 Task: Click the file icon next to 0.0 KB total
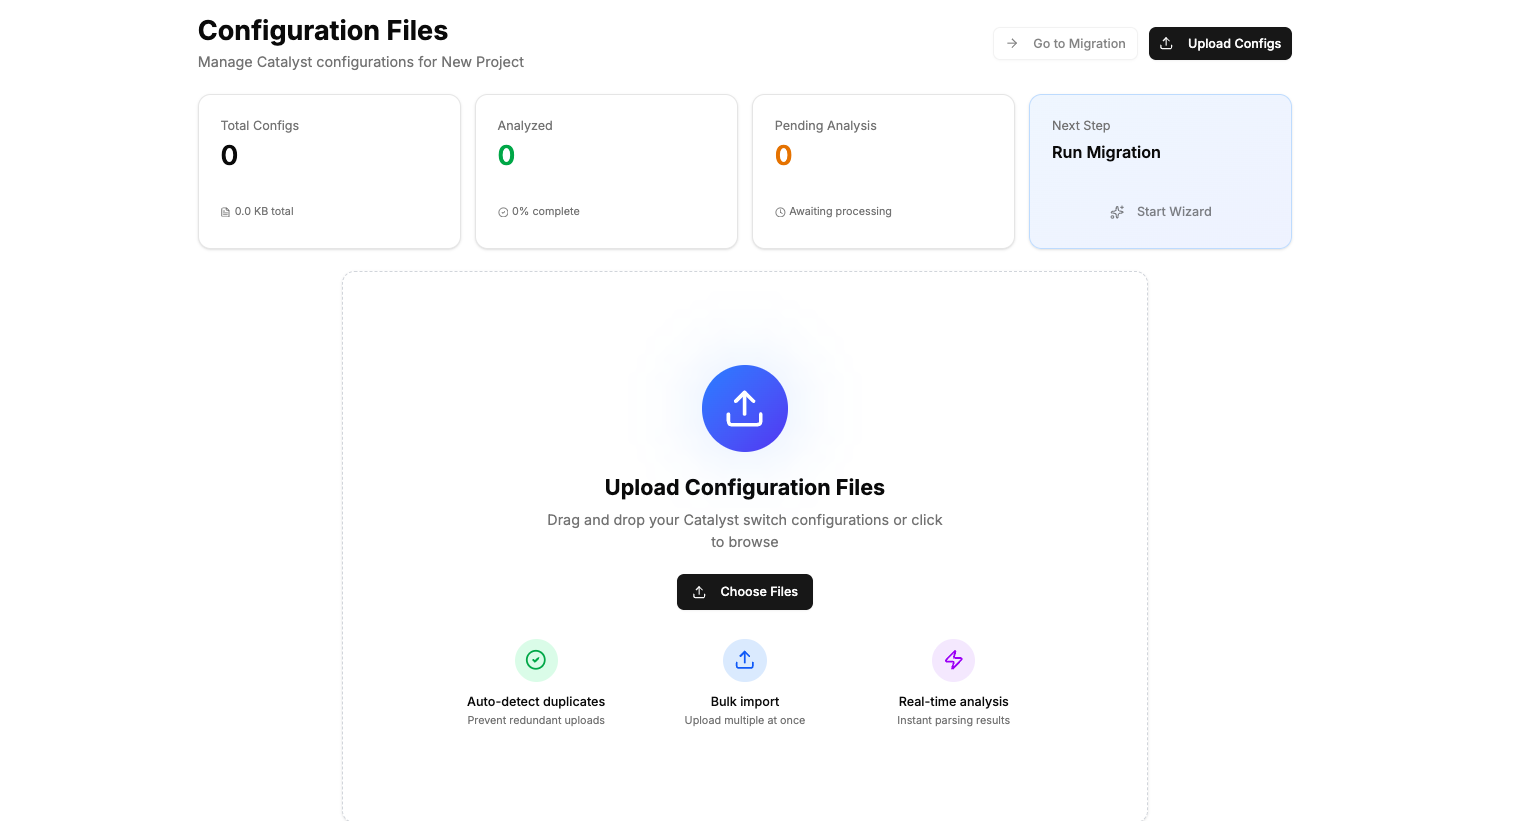225,212
